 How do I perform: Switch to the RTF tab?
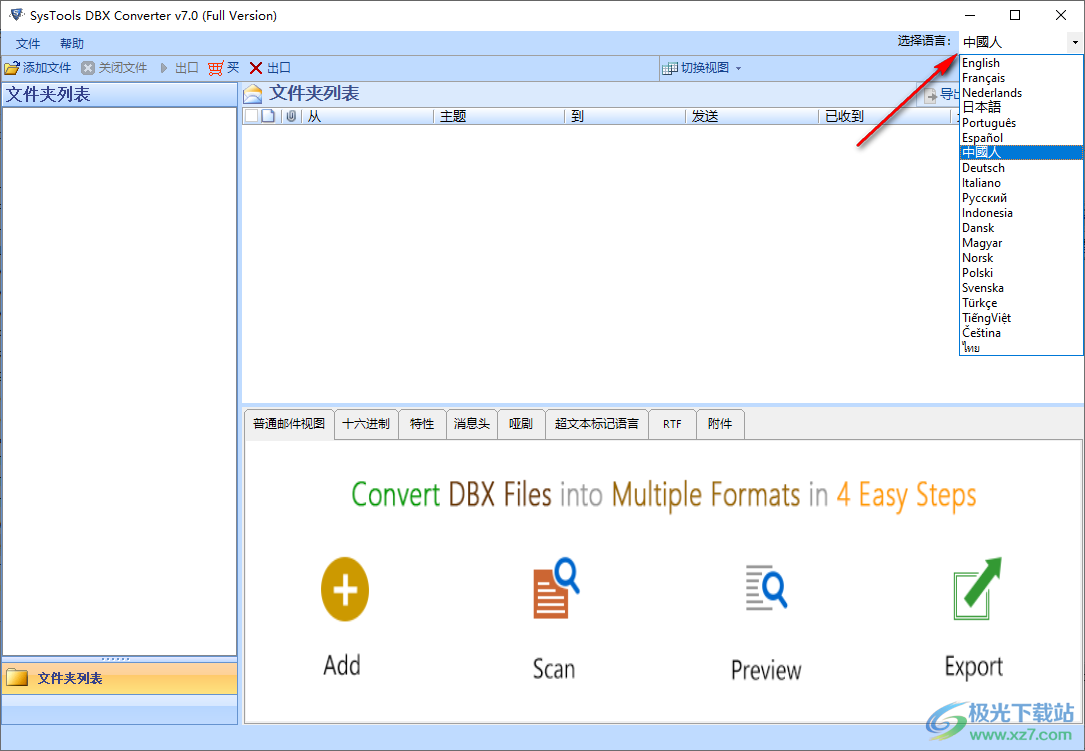click(671, 423)
